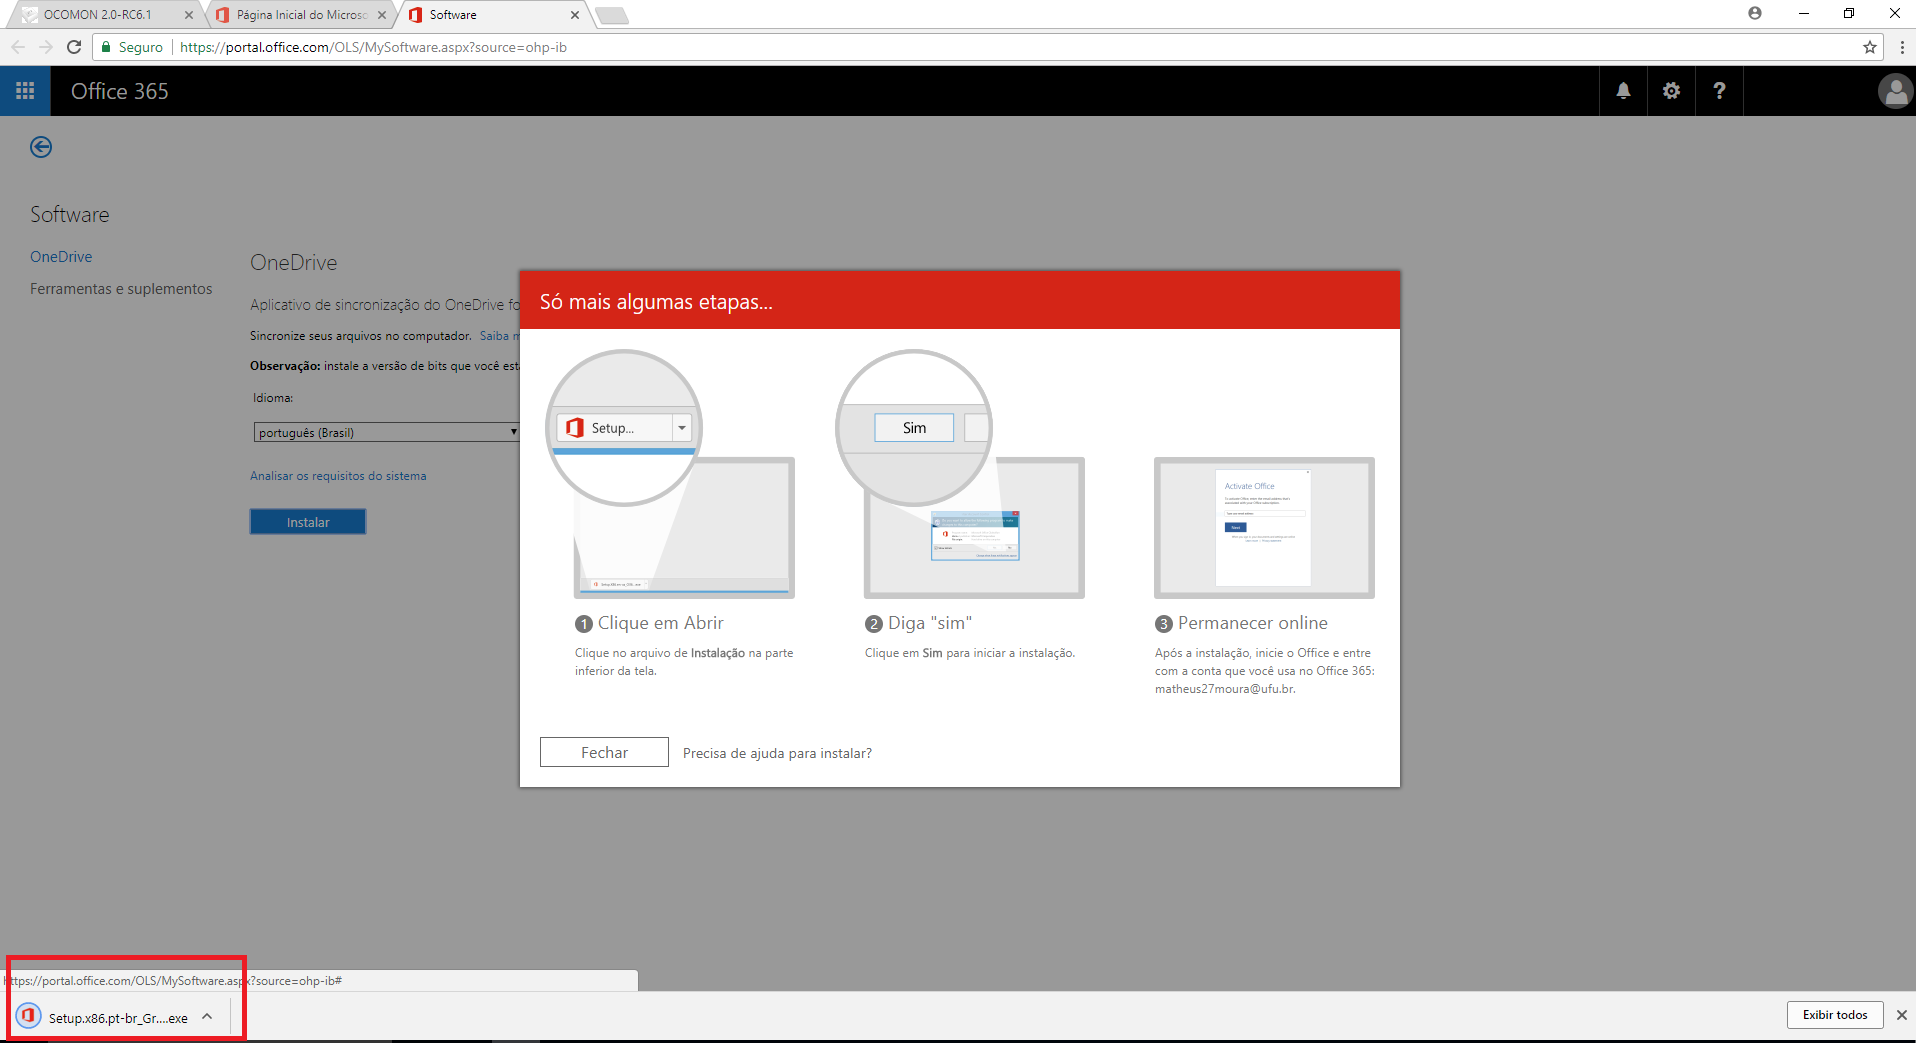Close the Página Inicial do Microsoft tab
Viewport: 1916px width, 1043px height.
pyautogui.click(x=382, y=15)
